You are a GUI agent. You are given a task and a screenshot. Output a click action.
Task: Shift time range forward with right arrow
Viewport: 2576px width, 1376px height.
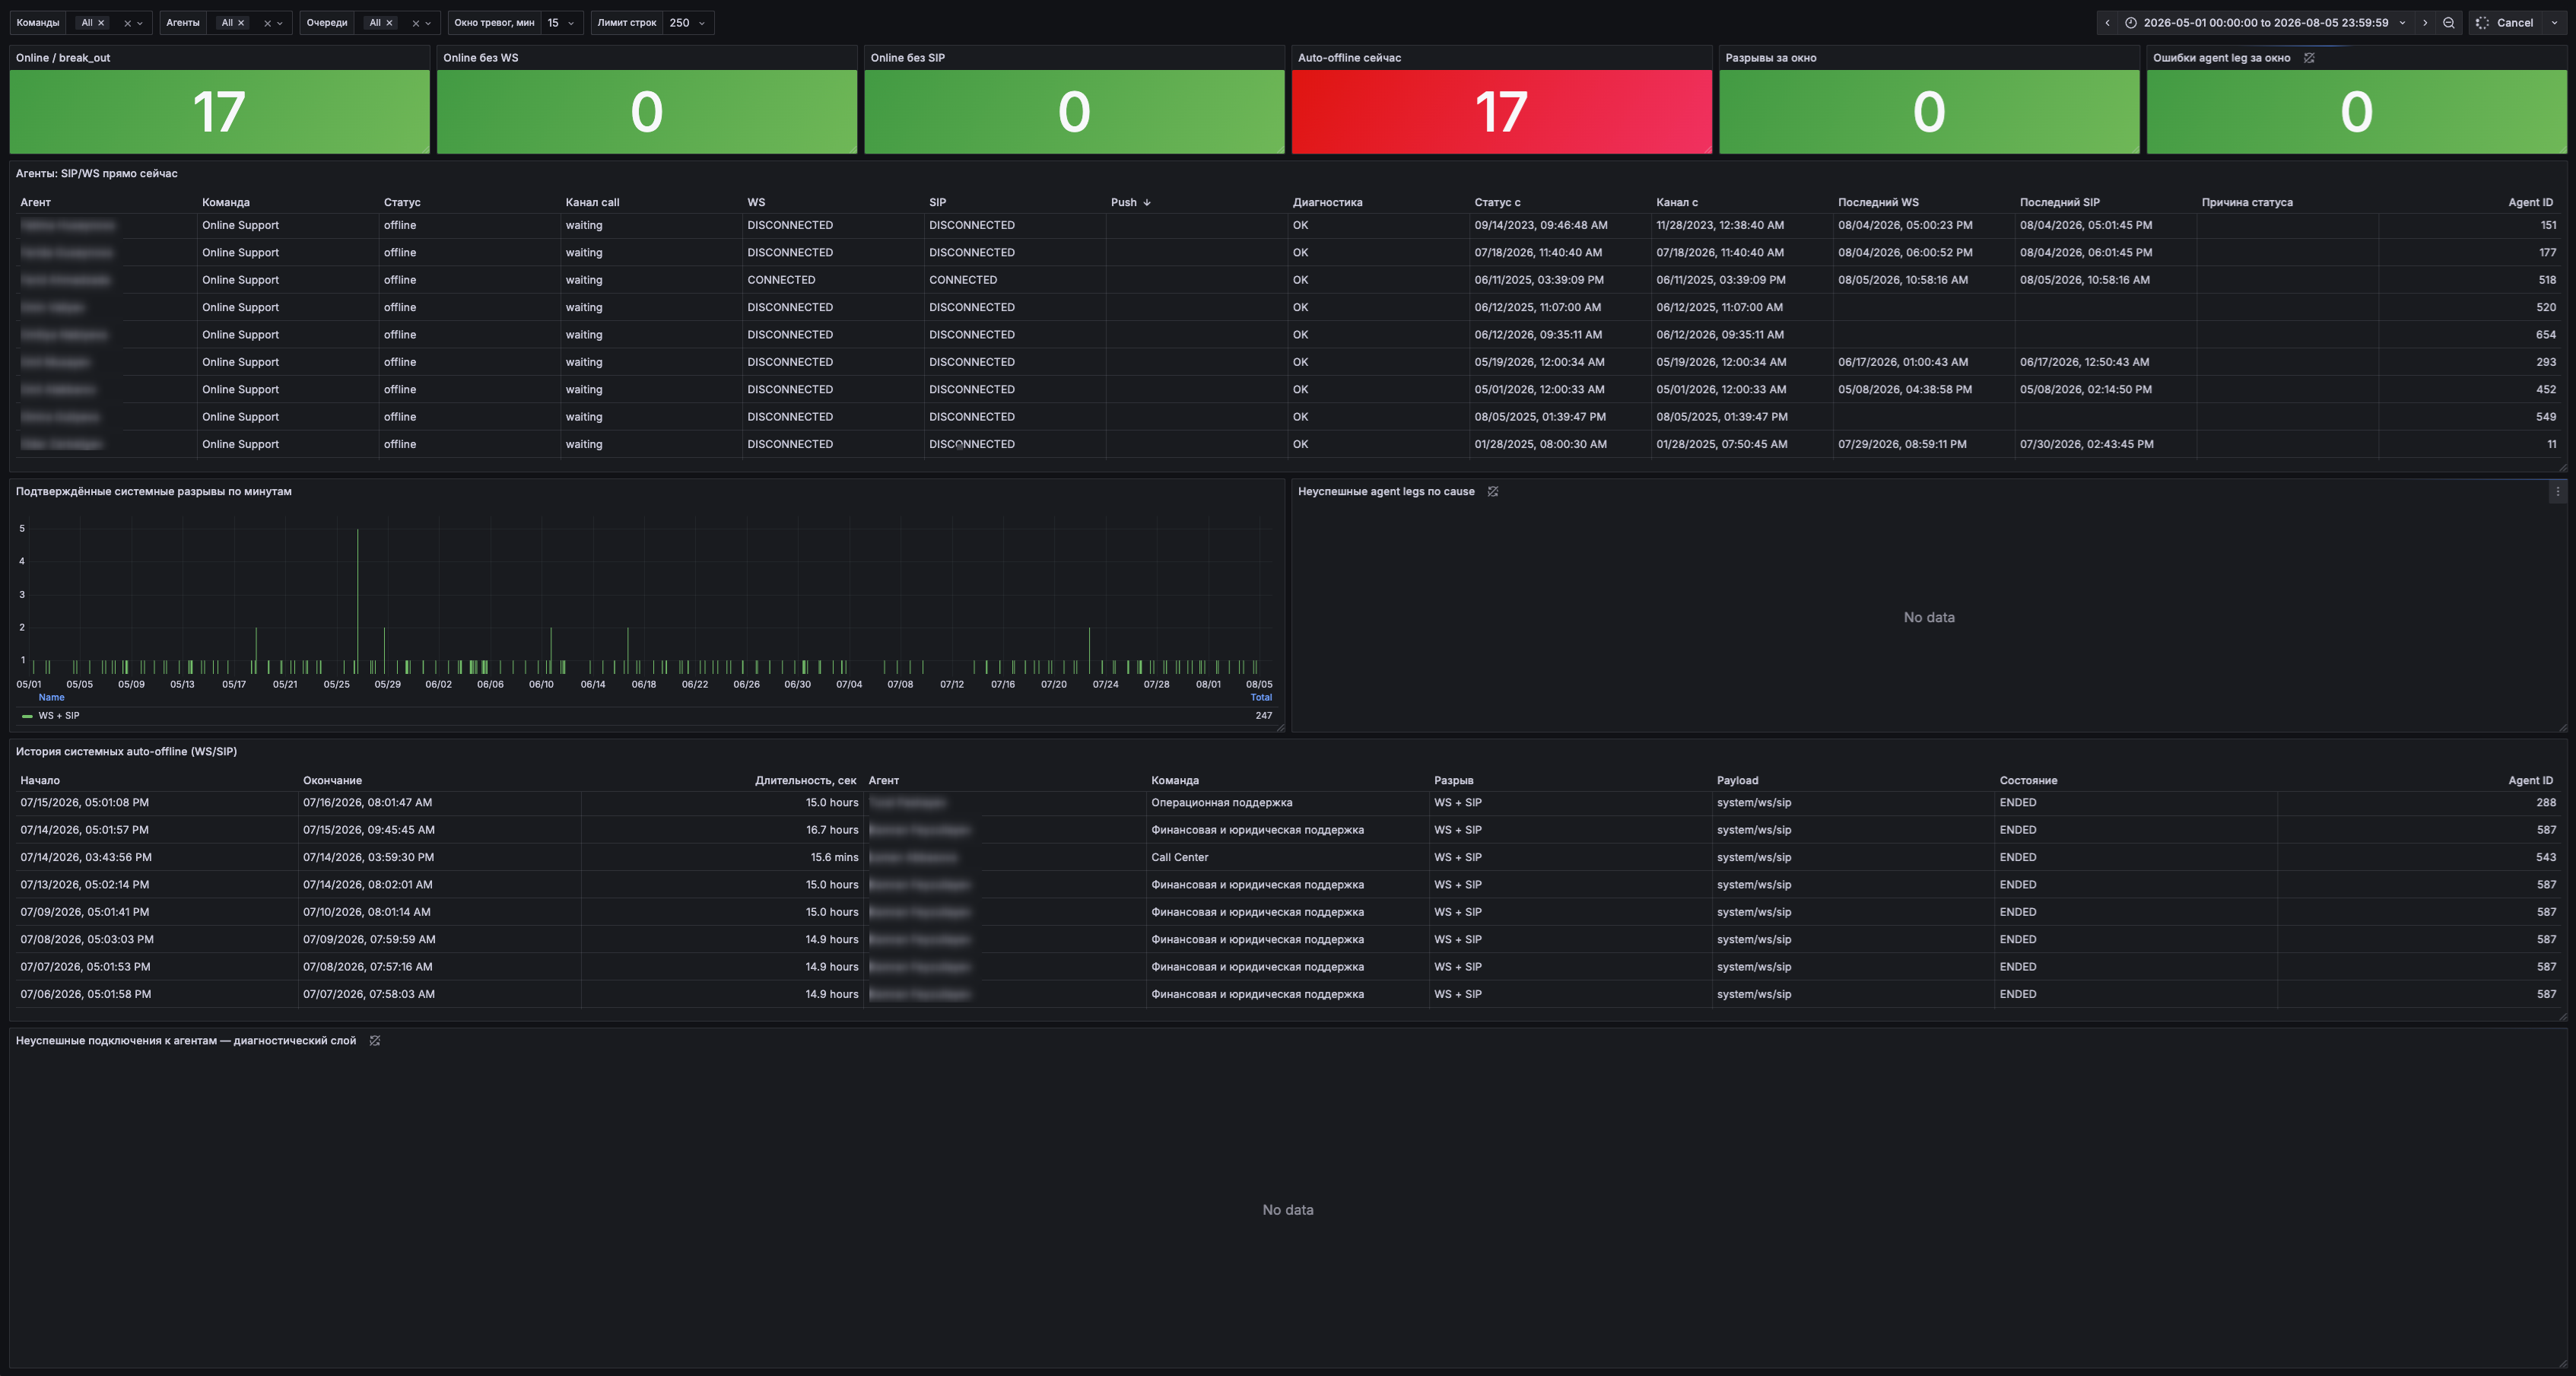click(x=2425, y=23)
